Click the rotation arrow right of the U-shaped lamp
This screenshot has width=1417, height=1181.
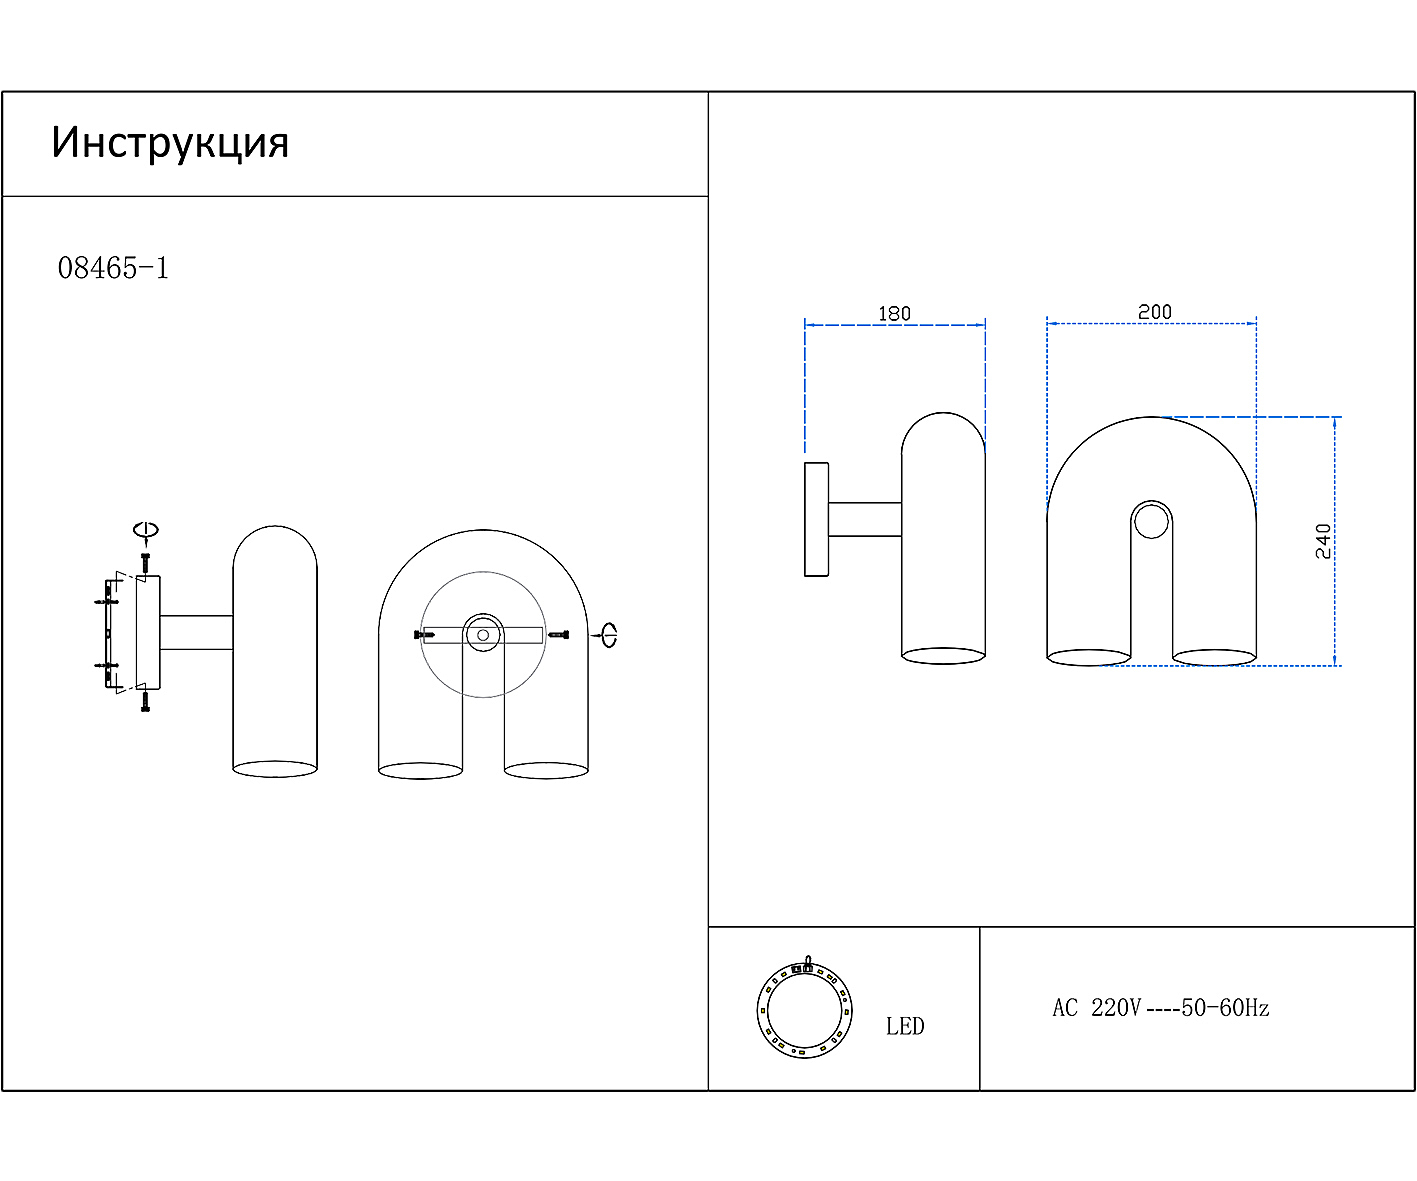(607, 634)
